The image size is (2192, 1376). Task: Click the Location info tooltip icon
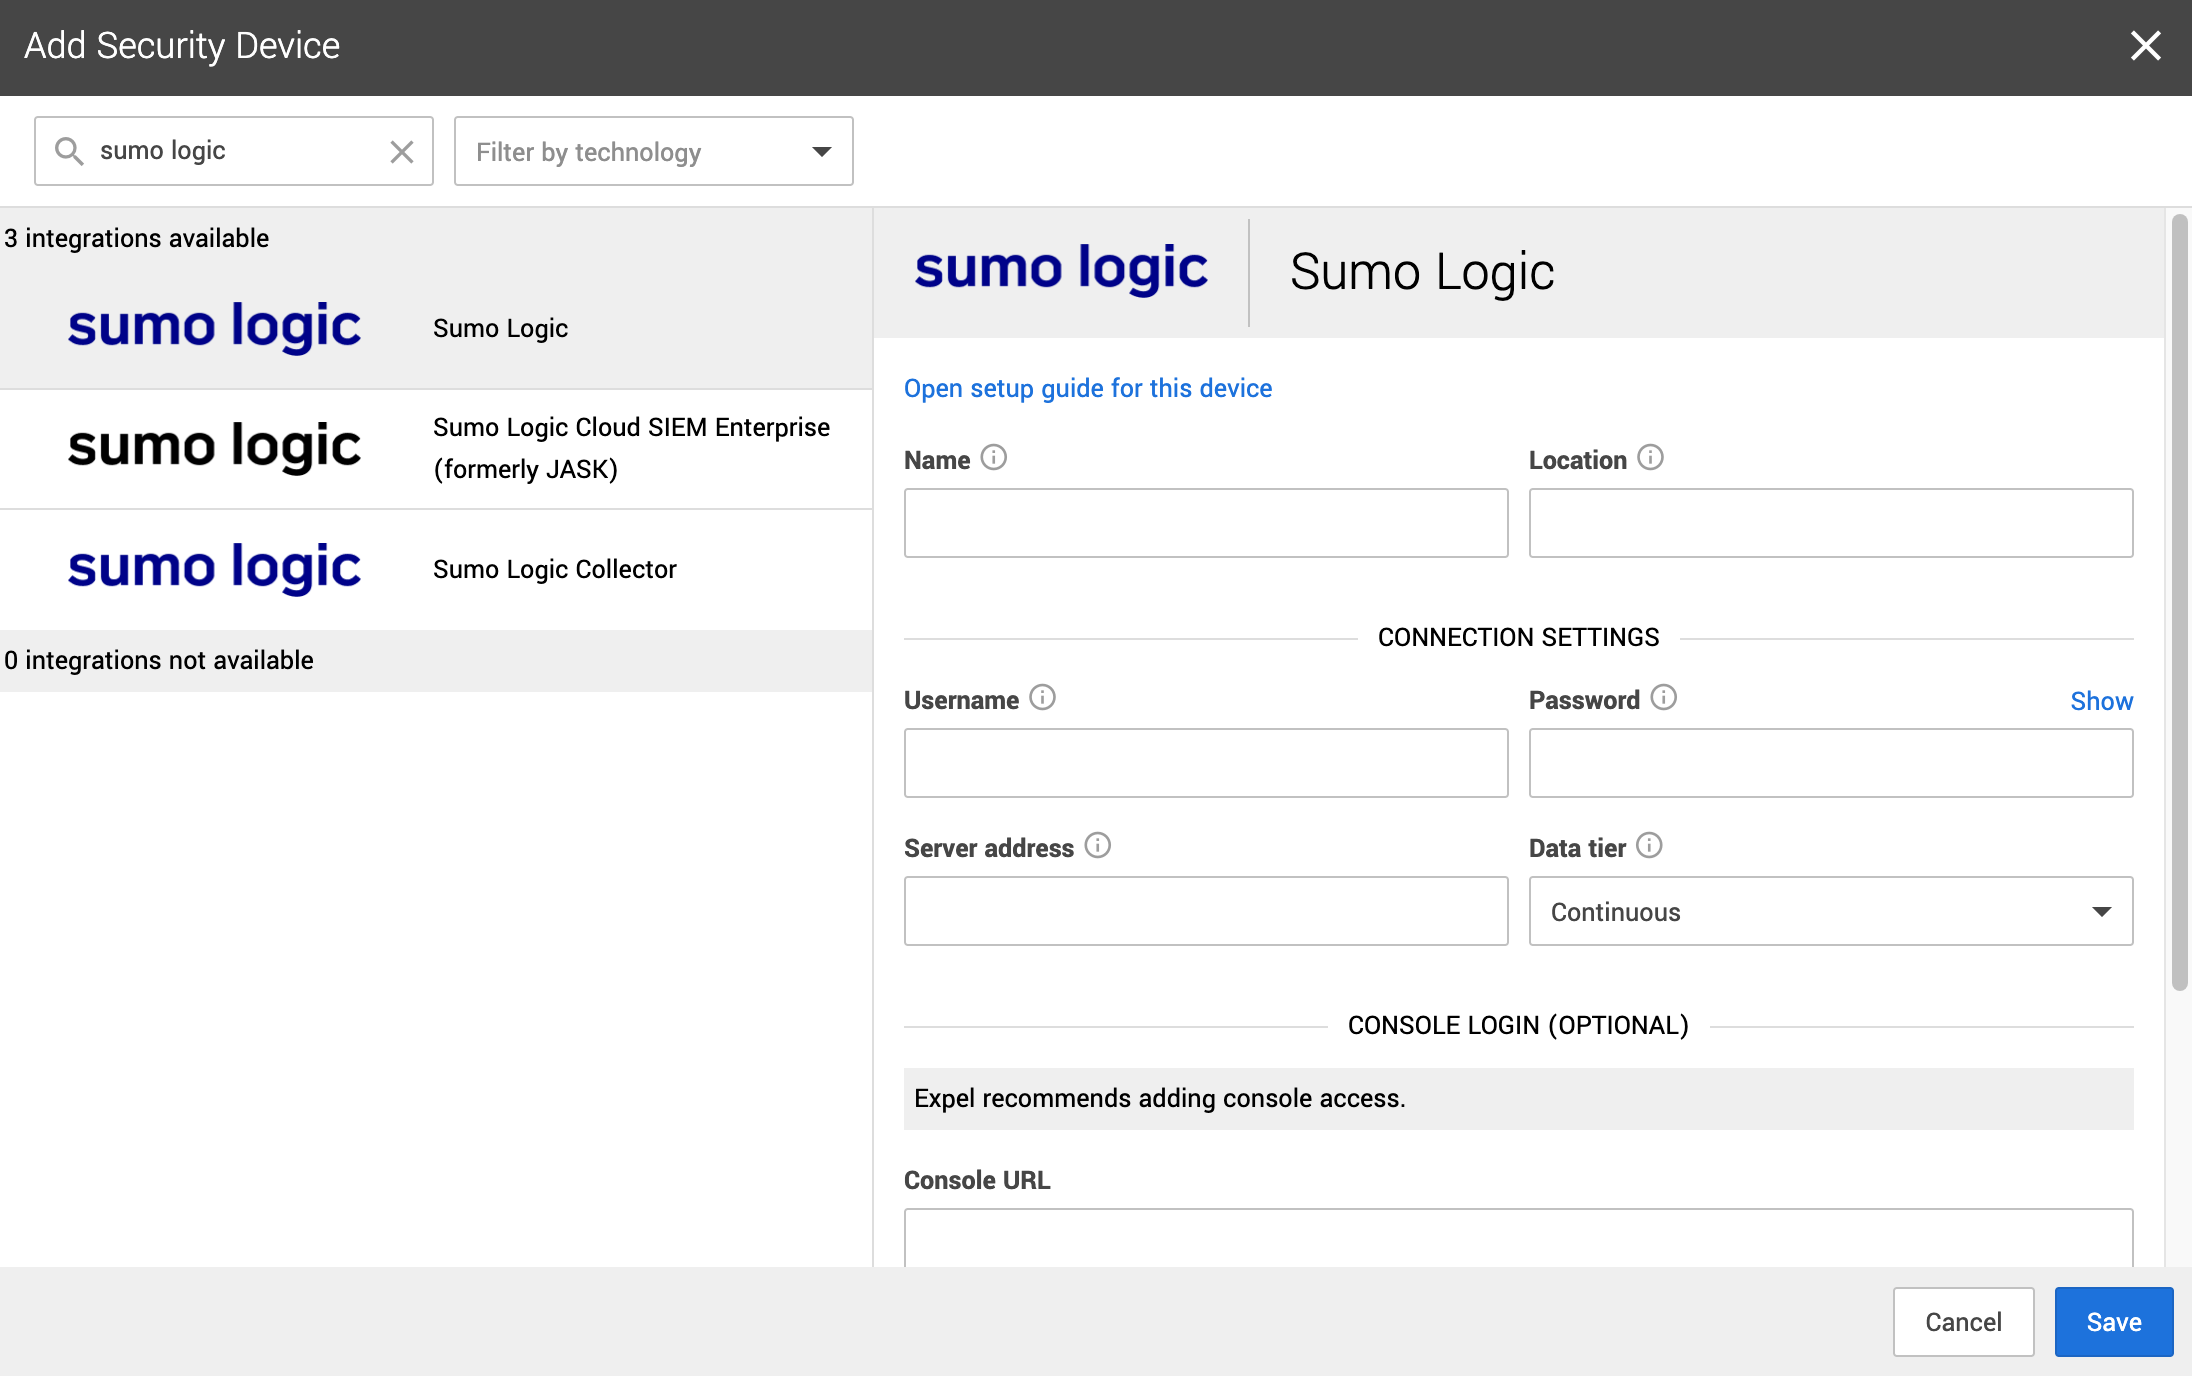pos(1650,458)
